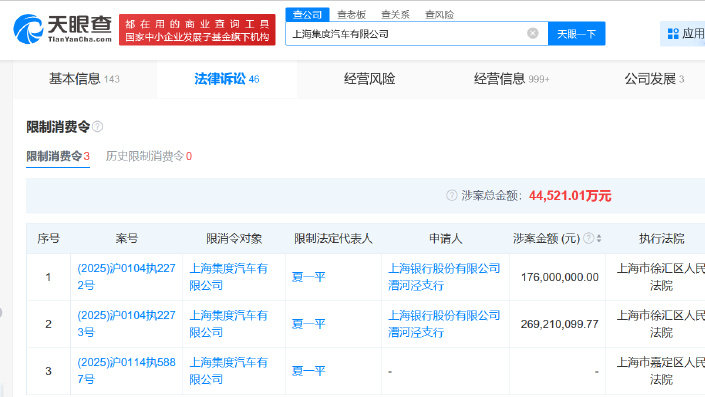The width and height of the screenshot is (705, 397).
Task: Click the amount 176,000,000.00
Action: [560, 277]
